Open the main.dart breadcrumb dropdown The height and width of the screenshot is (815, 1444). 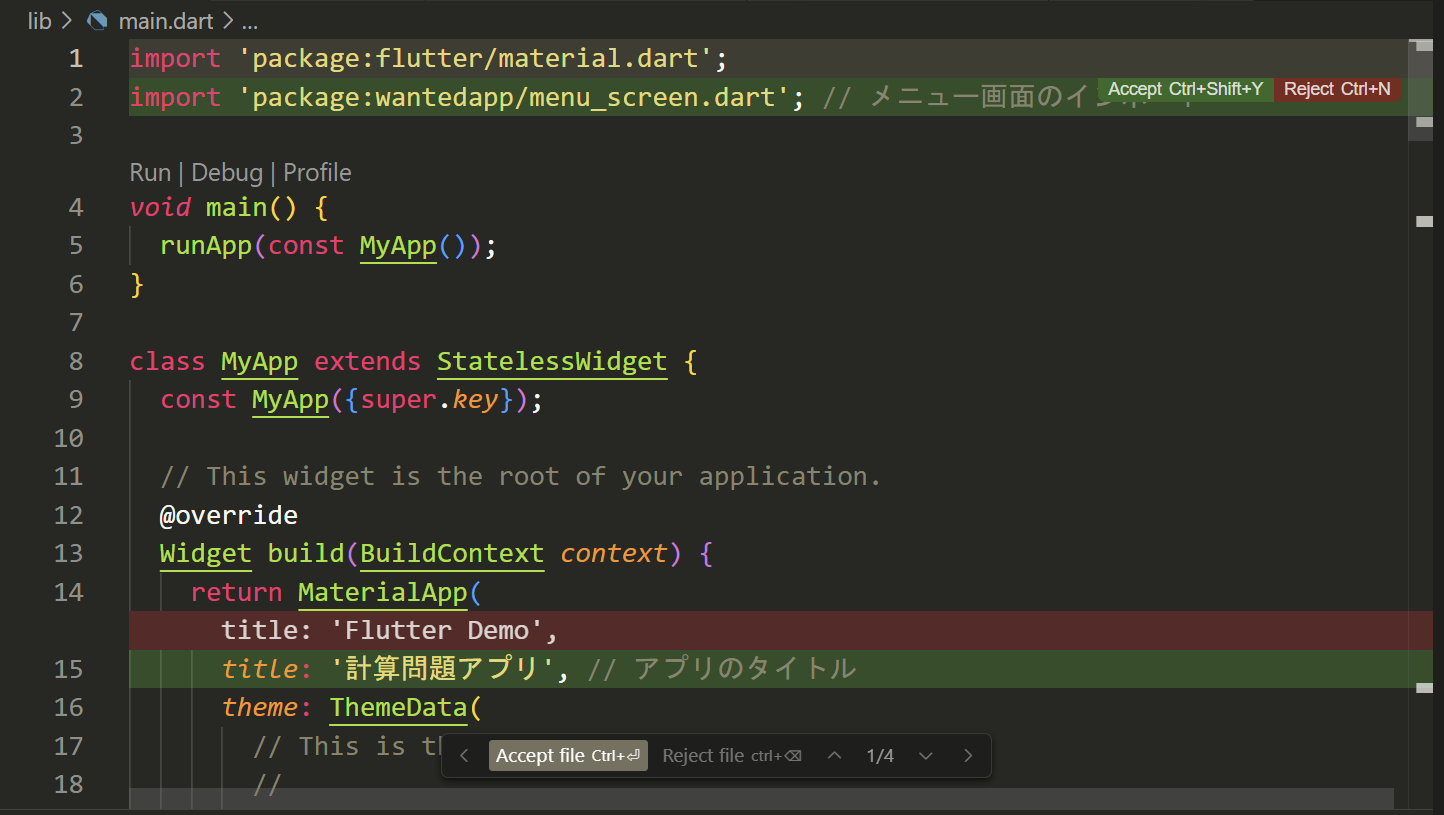click(166, 21)
